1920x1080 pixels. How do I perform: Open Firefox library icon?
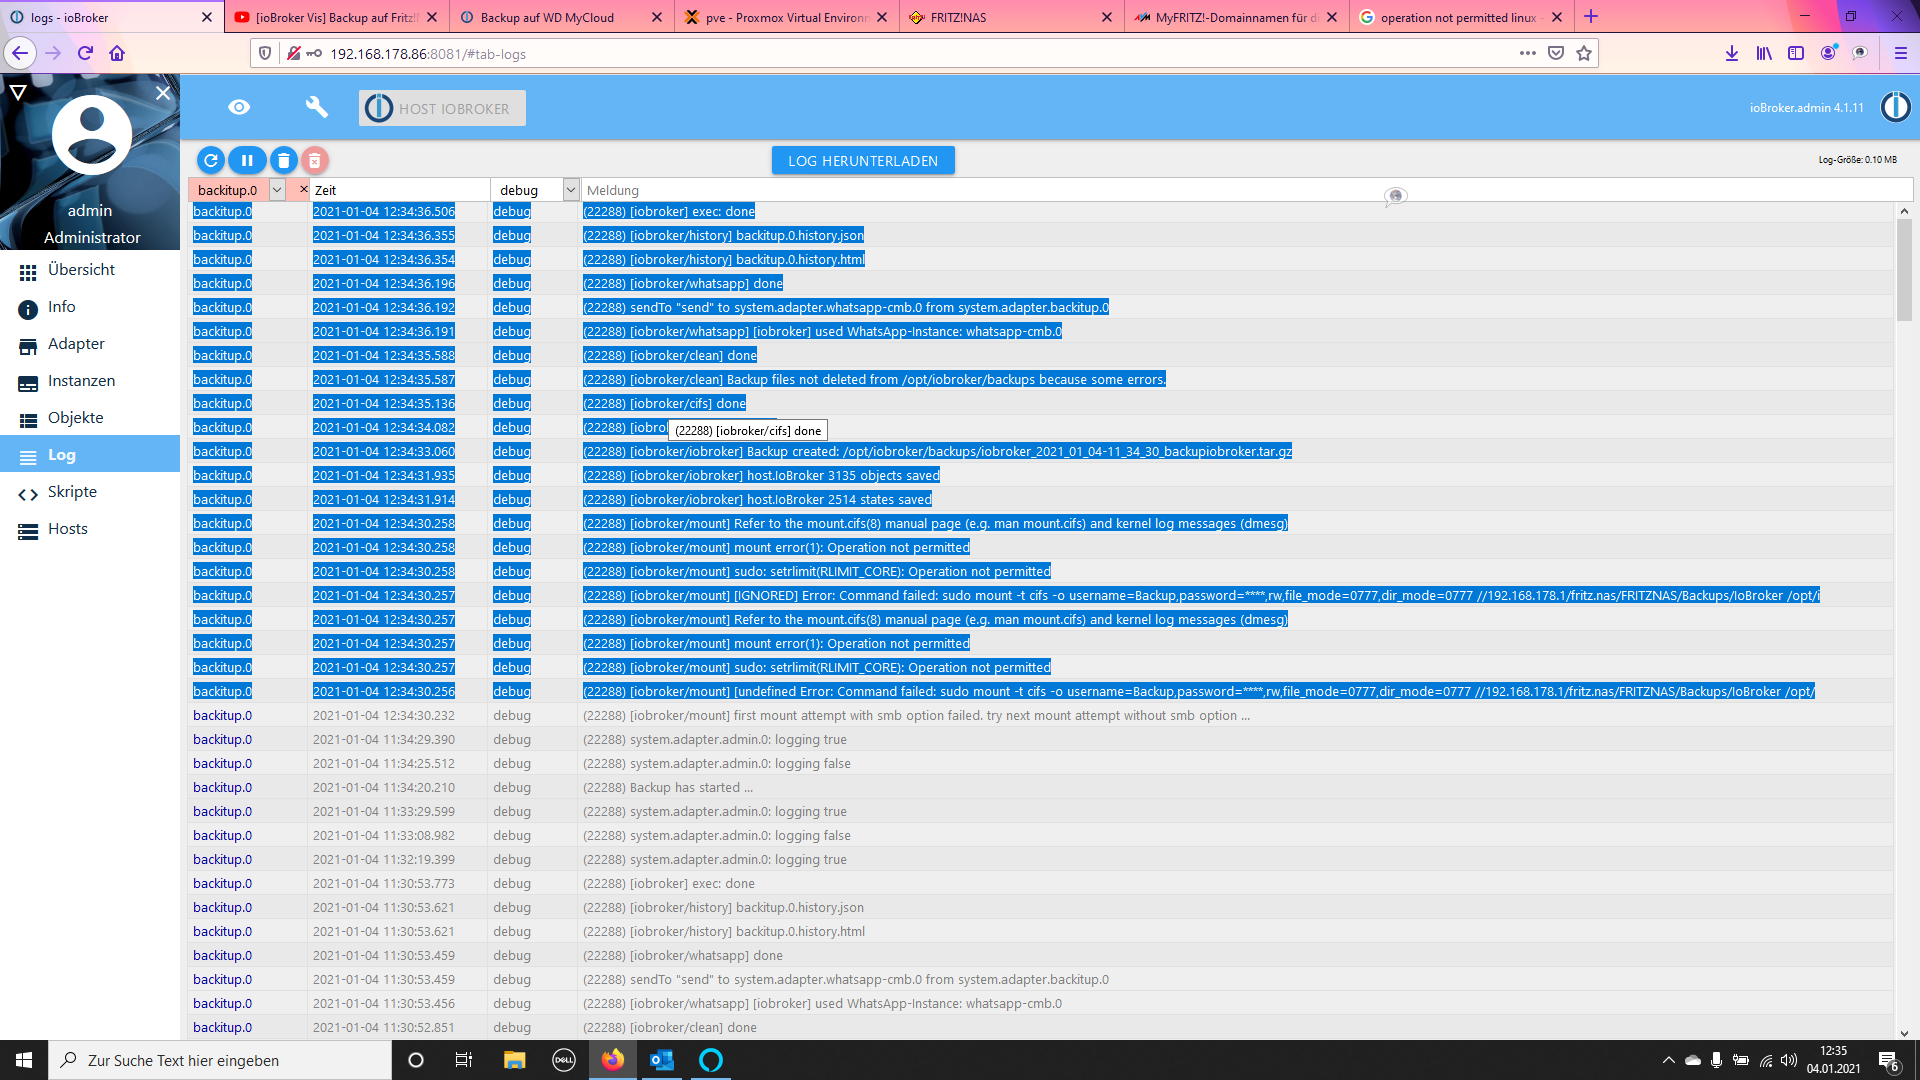[1764, 54]
